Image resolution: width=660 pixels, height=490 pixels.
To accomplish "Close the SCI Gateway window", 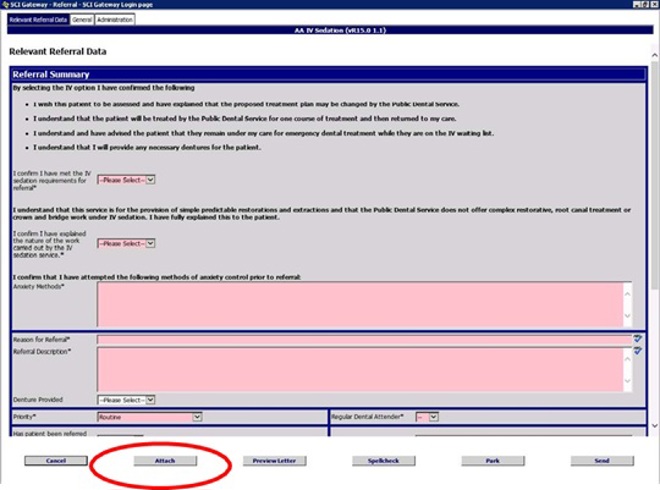I will coord(655,4).
